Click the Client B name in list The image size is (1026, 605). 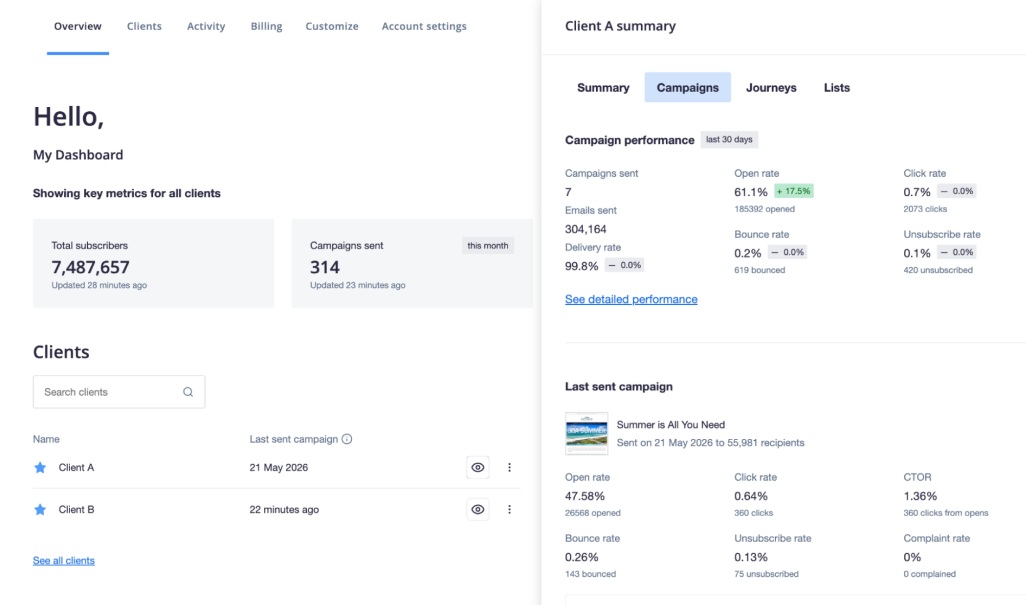tap(77, 510)
